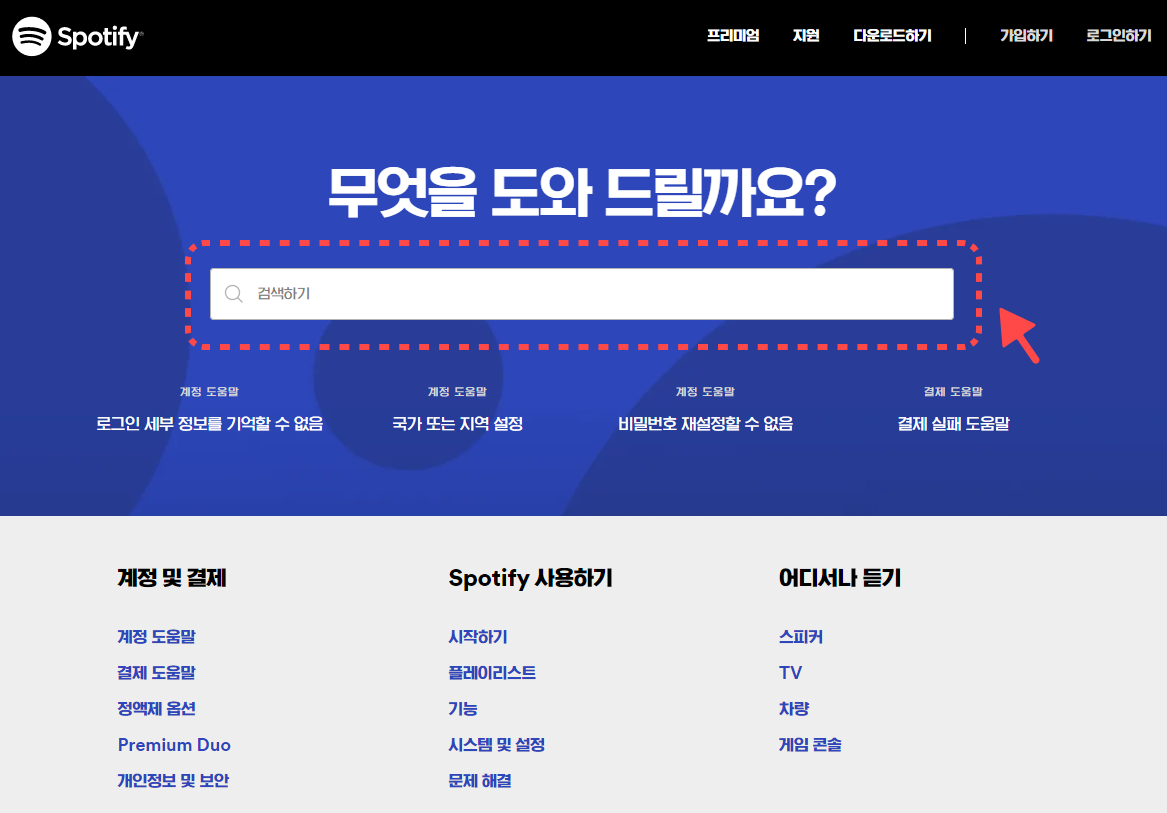Open 시작하기 under Spotify 사용하기
This screenshot has width=1167, height=813.
pos(477,637)
